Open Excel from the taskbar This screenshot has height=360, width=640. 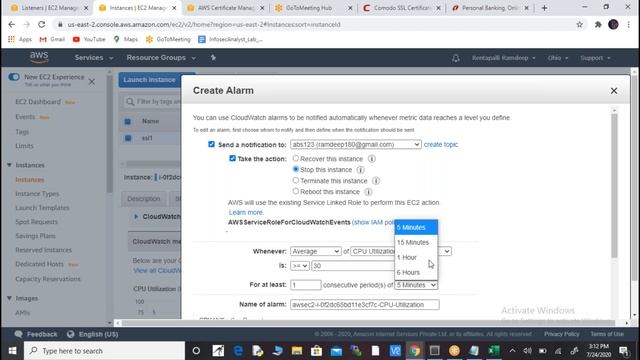coord(494,351)
